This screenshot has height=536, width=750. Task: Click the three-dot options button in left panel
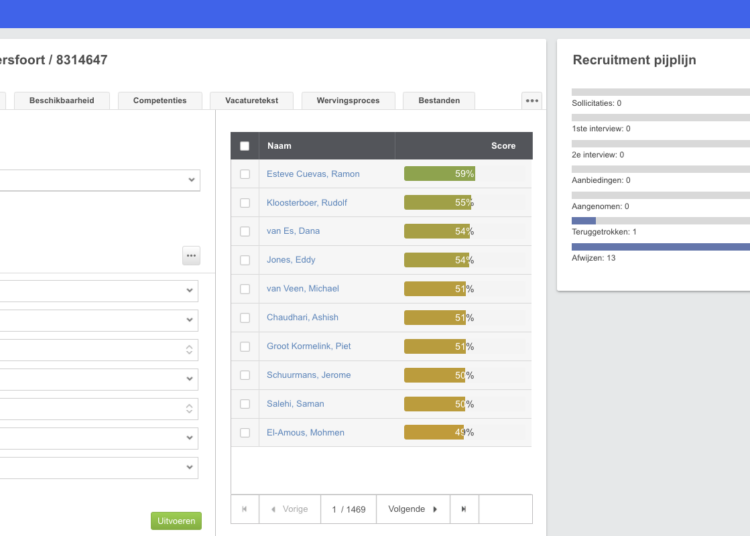pos(191,256)
